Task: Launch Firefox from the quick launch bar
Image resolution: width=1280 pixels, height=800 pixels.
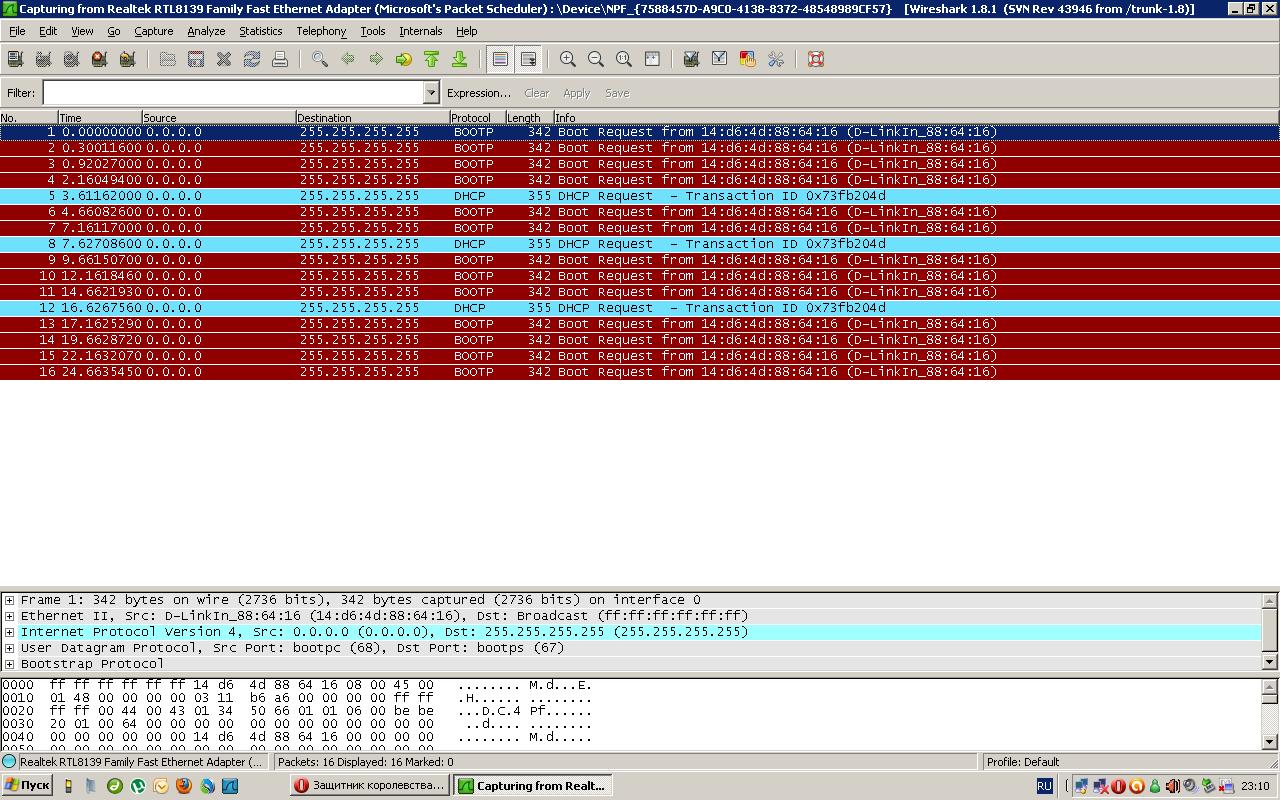Action: (184, 786)
